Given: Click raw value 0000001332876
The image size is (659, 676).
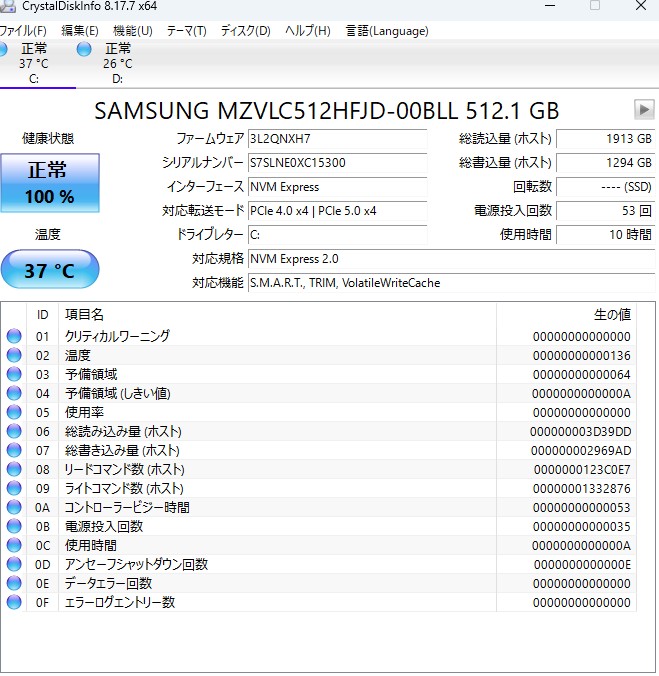Looking at the screenshot, I should pyautogui.click(x=581, y=488).
